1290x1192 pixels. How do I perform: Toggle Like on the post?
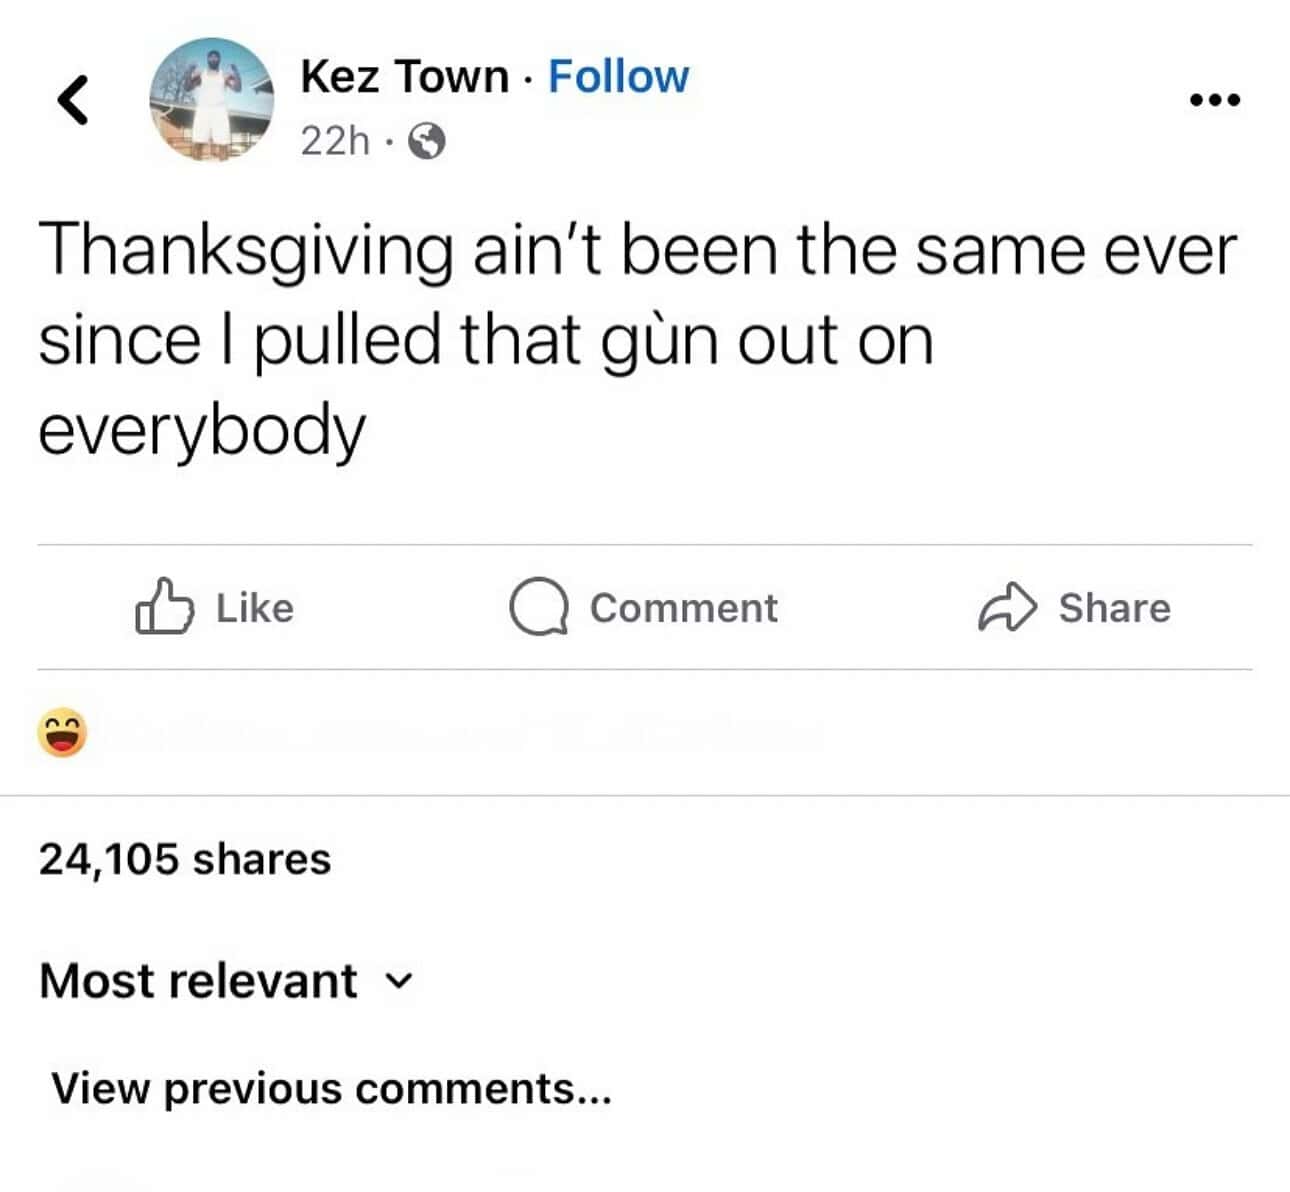click(215, 608)
